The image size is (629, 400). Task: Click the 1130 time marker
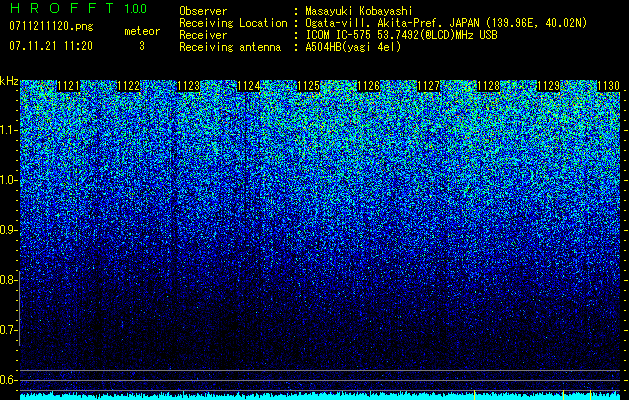tap(609, 86)
